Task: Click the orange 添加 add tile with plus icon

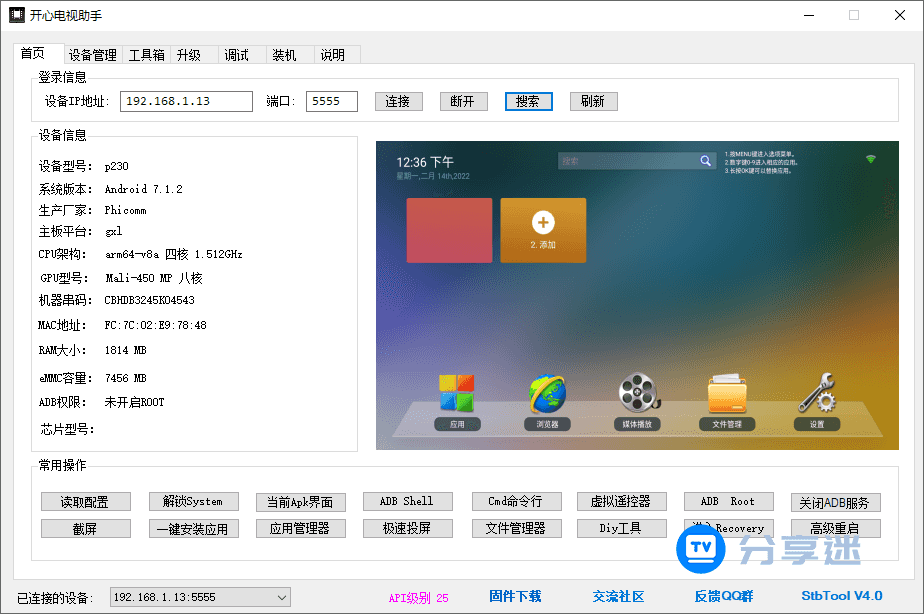Action: (x=543, y=230)
